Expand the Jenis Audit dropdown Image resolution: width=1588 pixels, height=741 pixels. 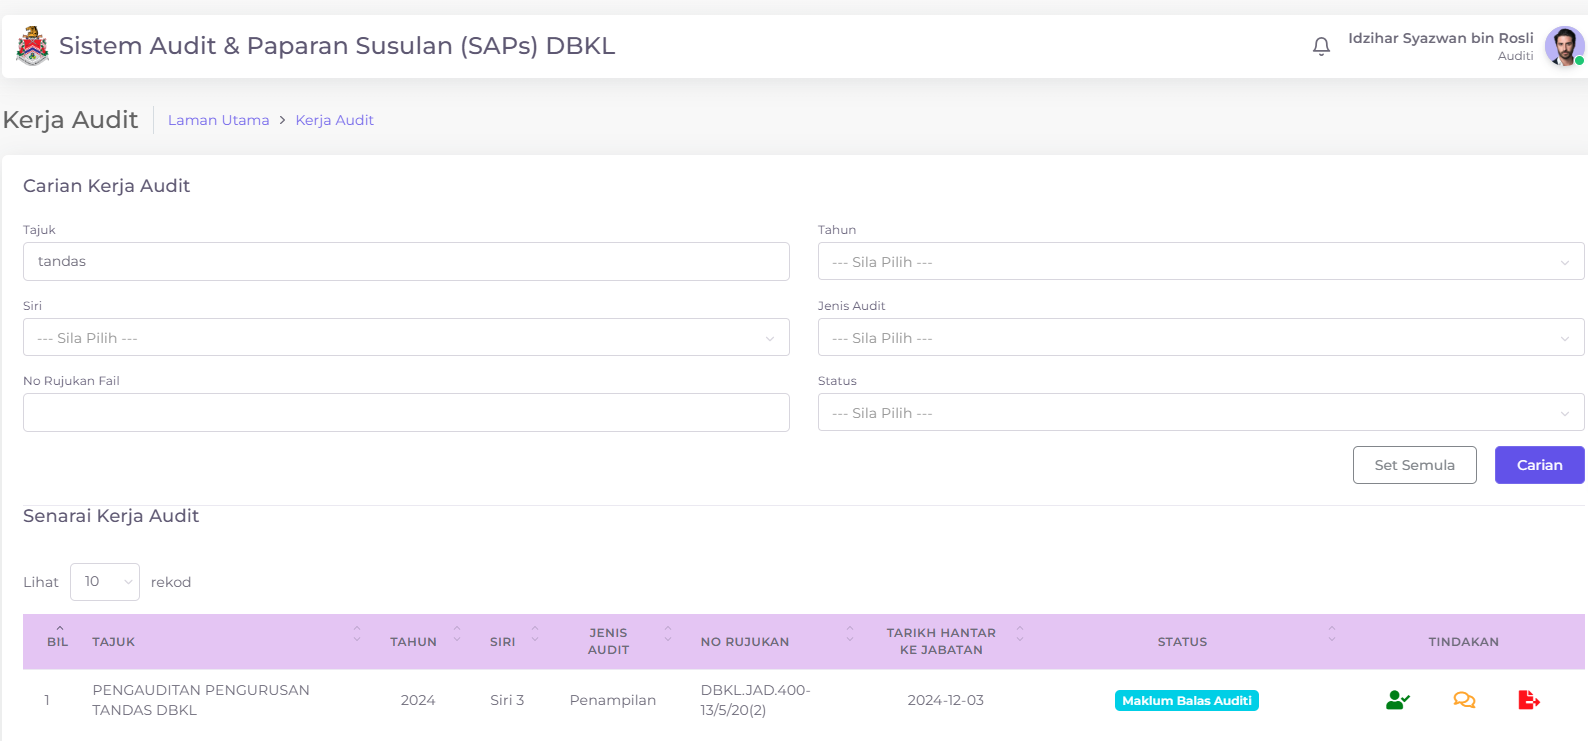pyautogui.click(x=1200, y=338)
